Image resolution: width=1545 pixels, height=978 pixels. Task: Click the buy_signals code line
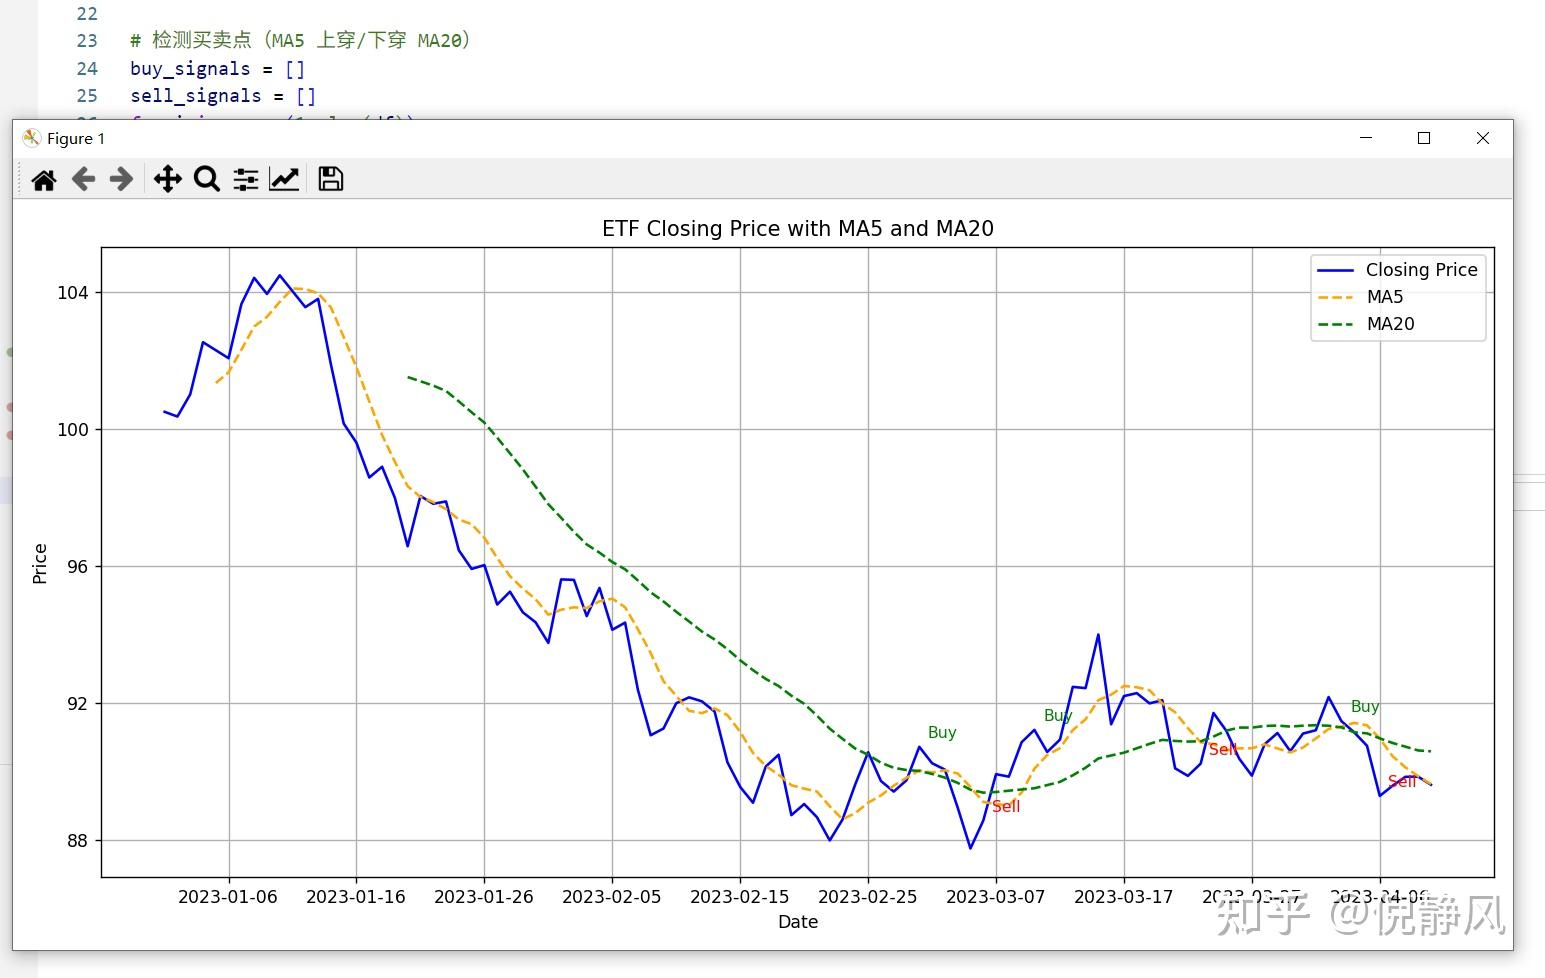pyautogui.click(x=217, y=69)
